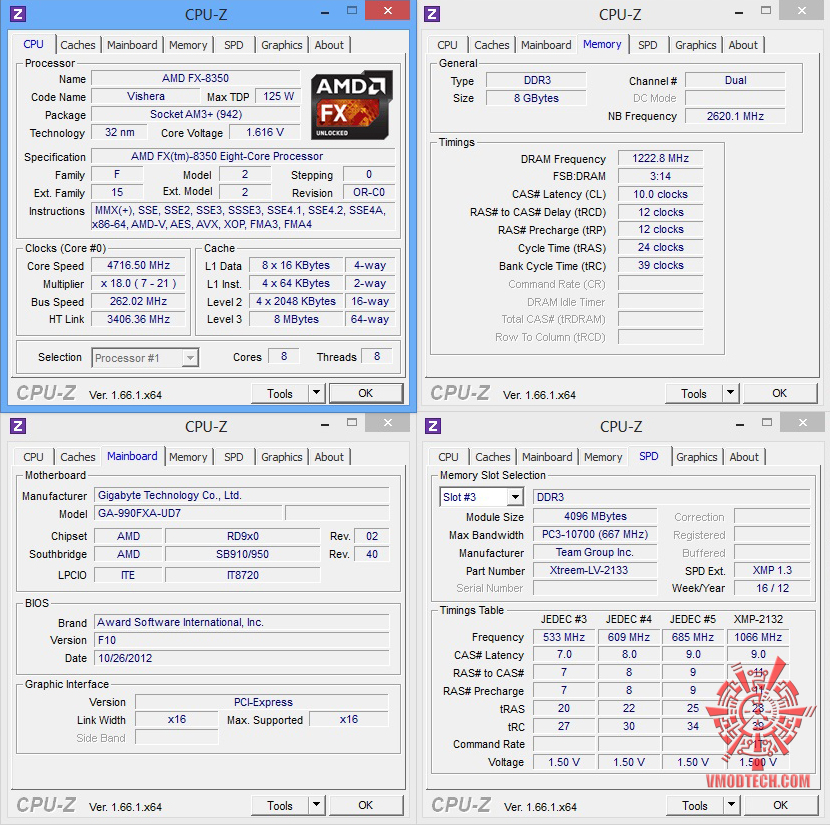Click the CAS# Latency value 10.0 clocks
Image resolution: width=830 pixels, height=825 pixels.
point(660,194)
